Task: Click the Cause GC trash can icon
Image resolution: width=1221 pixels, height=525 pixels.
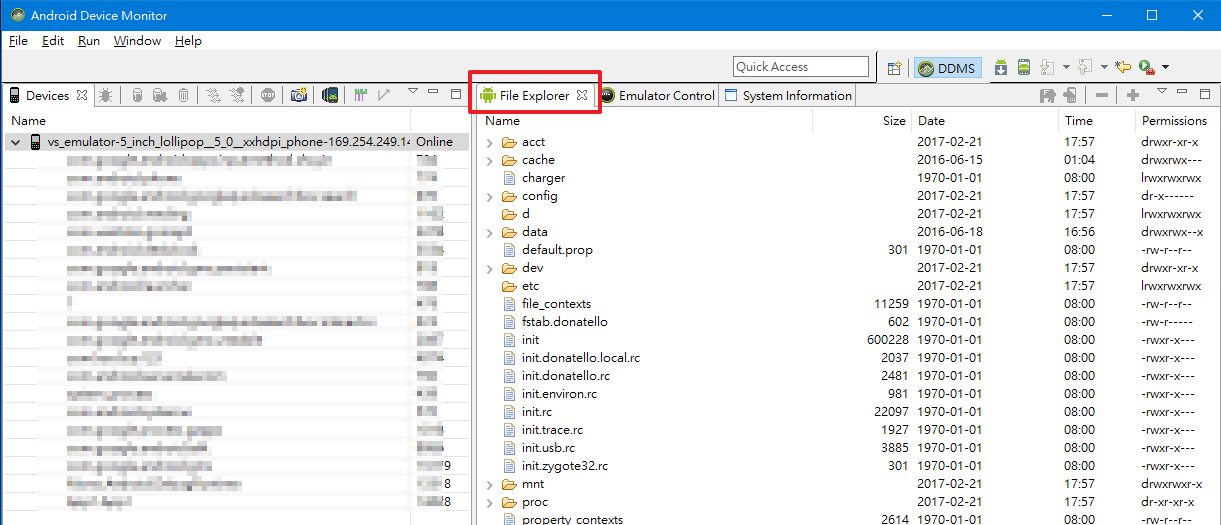Action: point(184,95)
